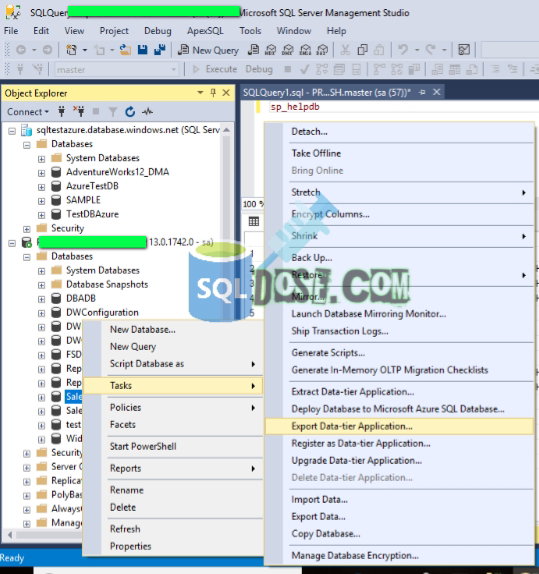The image size is (539, 574).
Task: Open Script Database as submenu
Action: click(173, 364)
